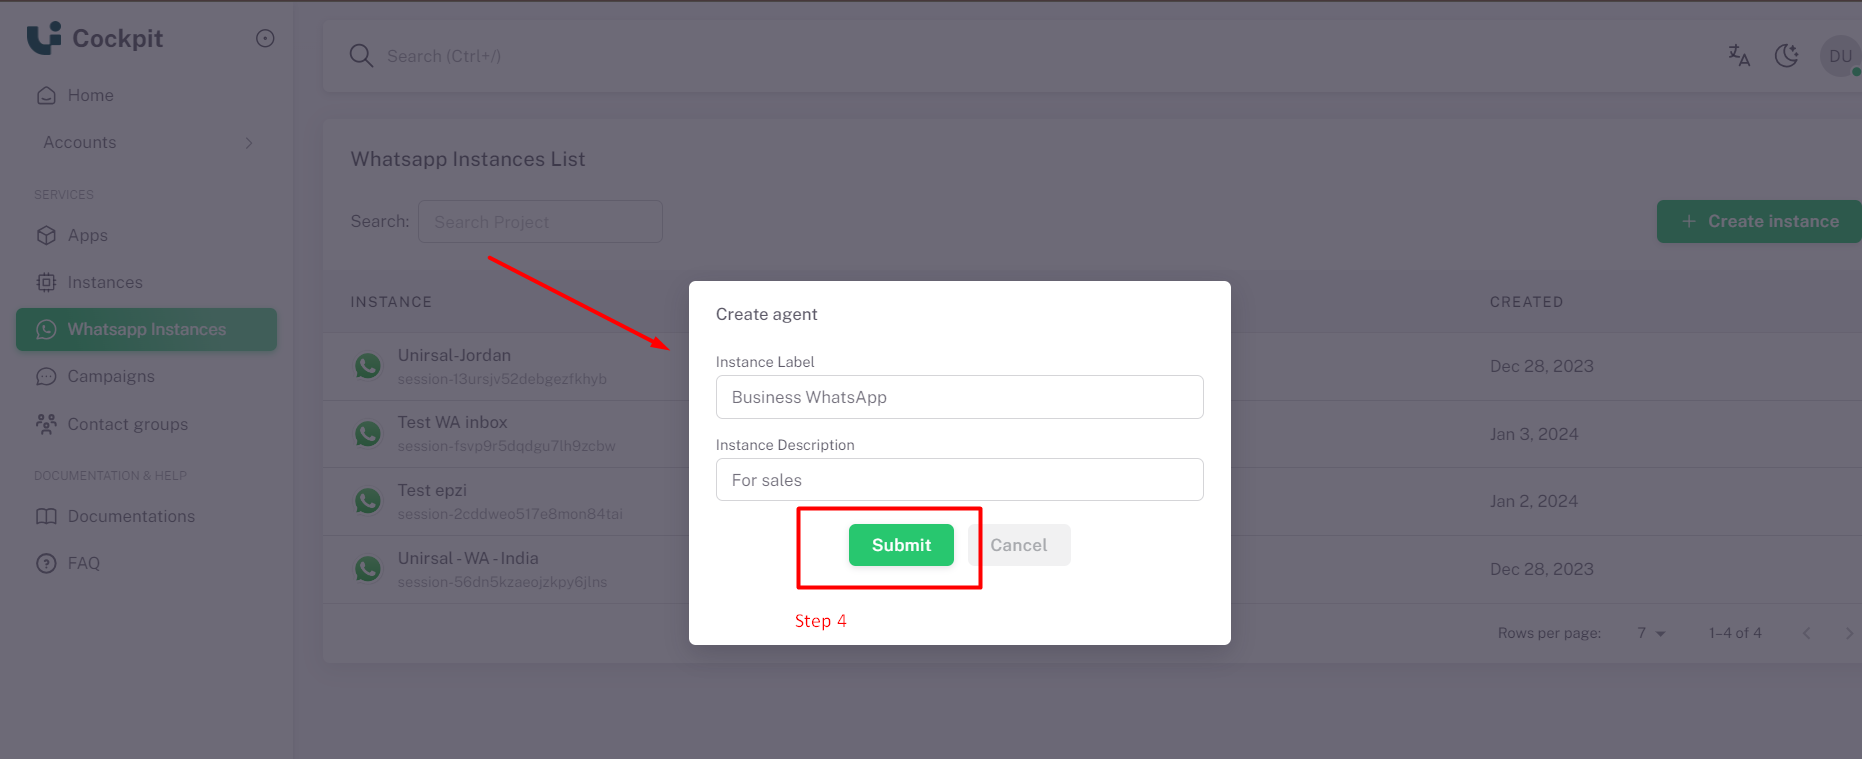Viewport: 1862px width, 759px height.
Task: Click the Create instance button
Action: (1758, 221)
